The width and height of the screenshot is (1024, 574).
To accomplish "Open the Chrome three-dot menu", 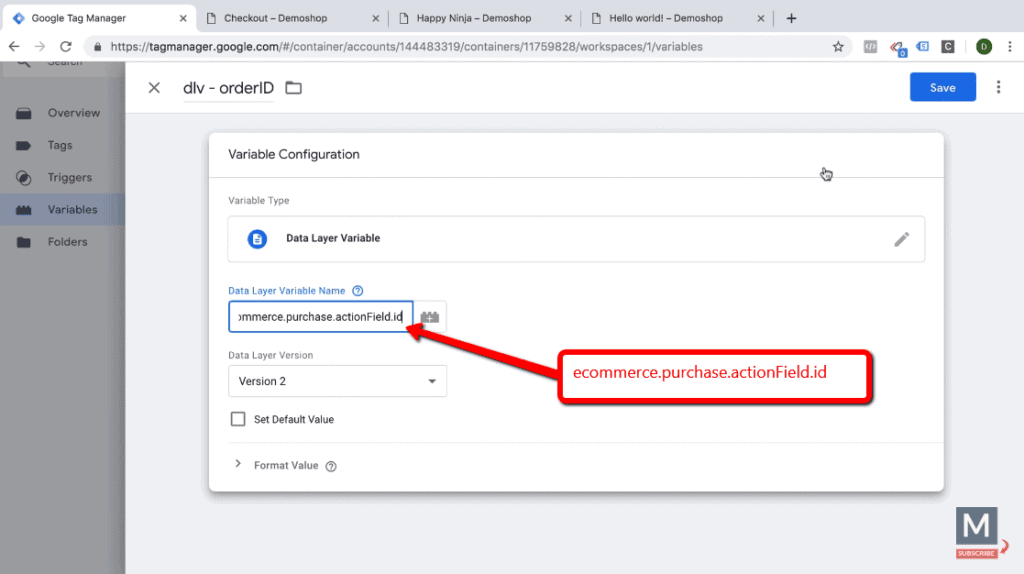I will pyautogui.click(x=1010, y=46).
